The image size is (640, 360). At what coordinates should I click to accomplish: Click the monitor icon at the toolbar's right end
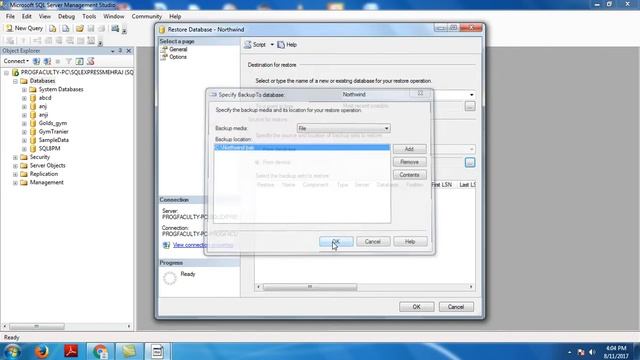point(115,28)
